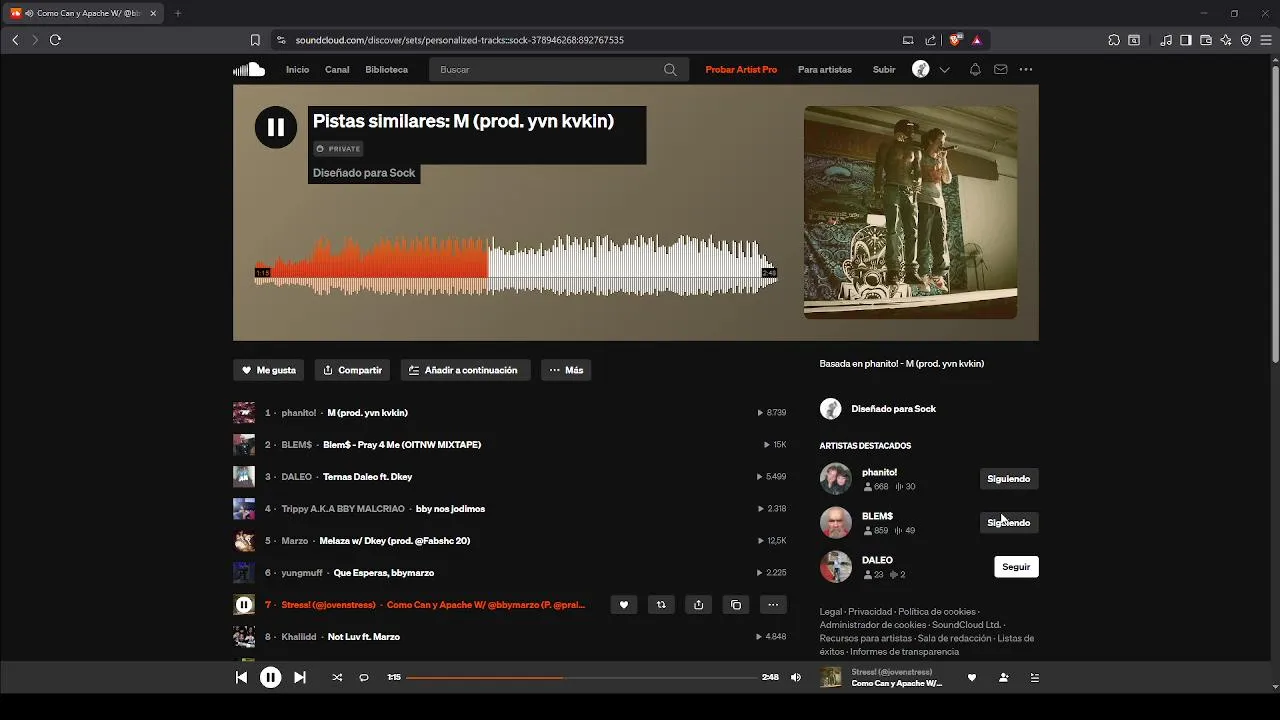
Task: Go to Inicio tab
Action: click(297, 70)
